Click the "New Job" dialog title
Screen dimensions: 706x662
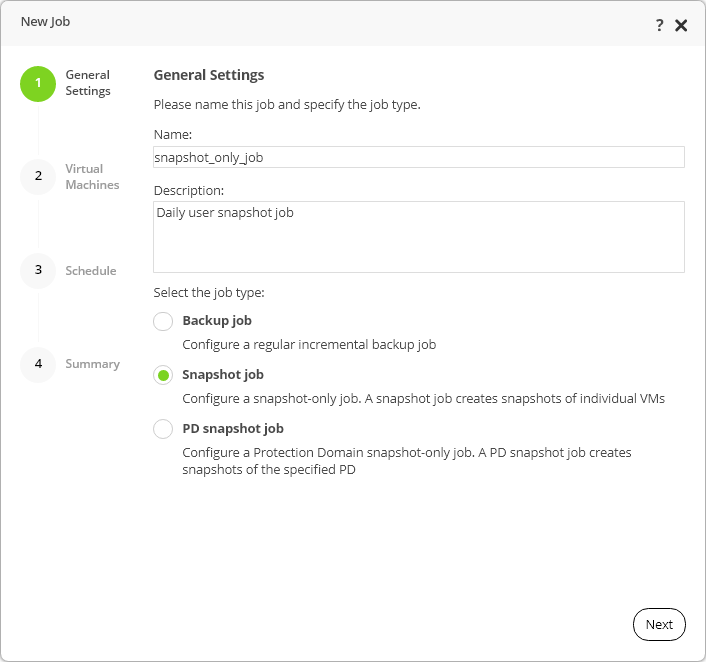pos(46,22)
